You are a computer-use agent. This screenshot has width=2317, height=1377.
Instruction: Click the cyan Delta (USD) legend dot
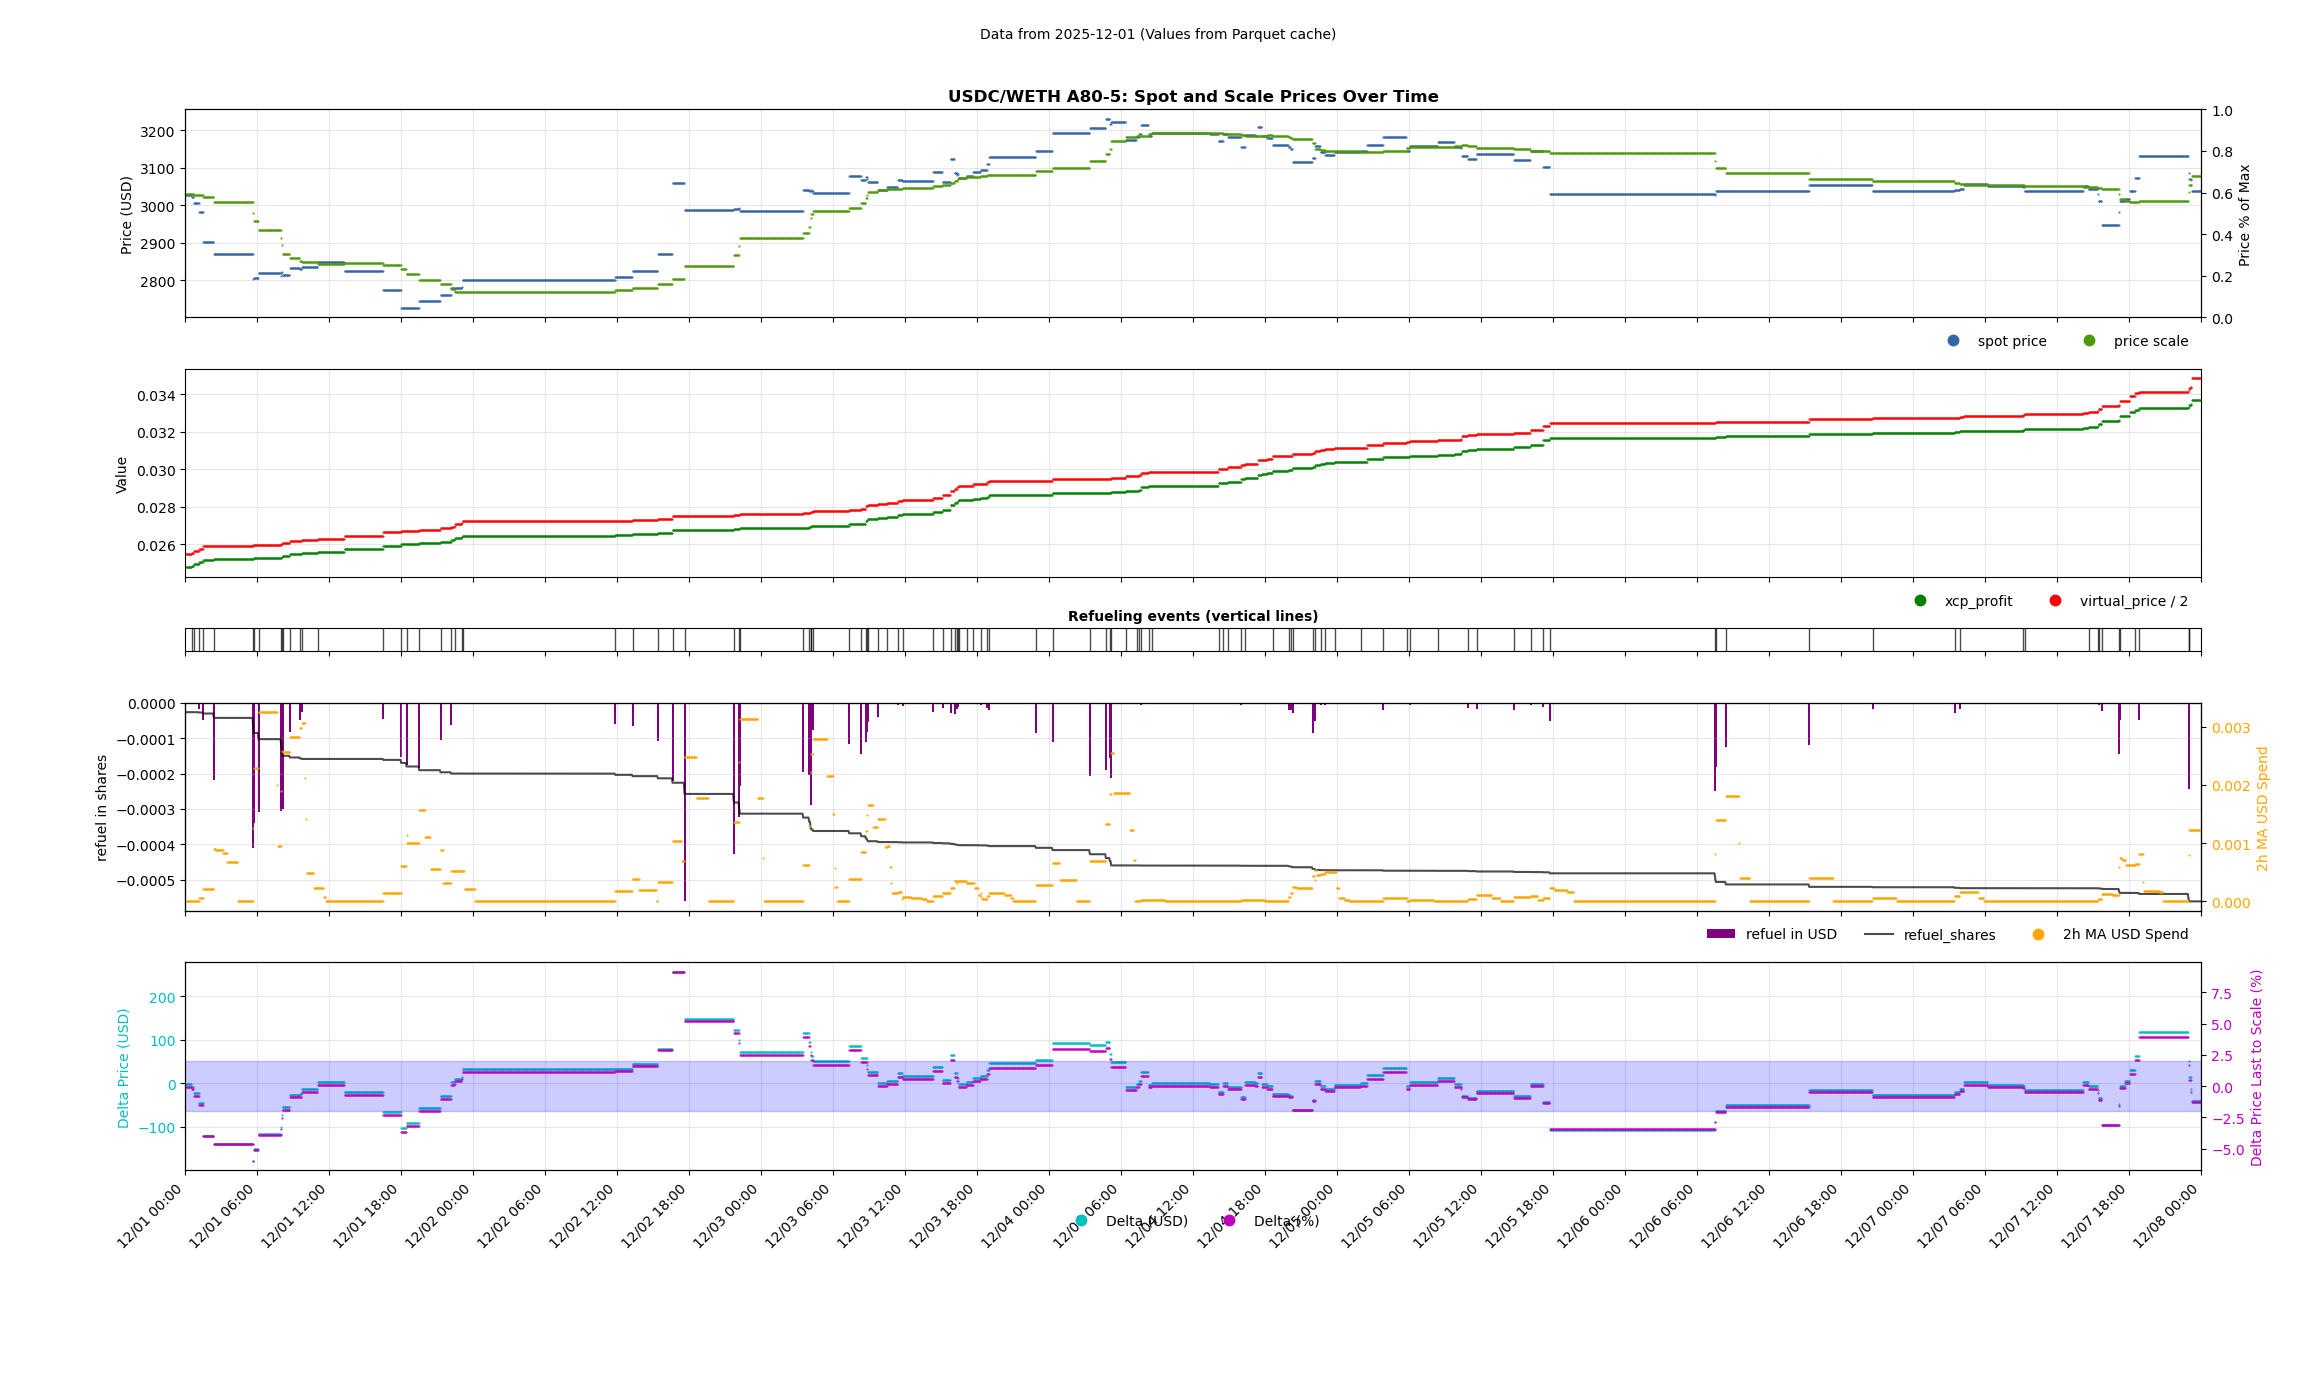pos(1081,1221)
